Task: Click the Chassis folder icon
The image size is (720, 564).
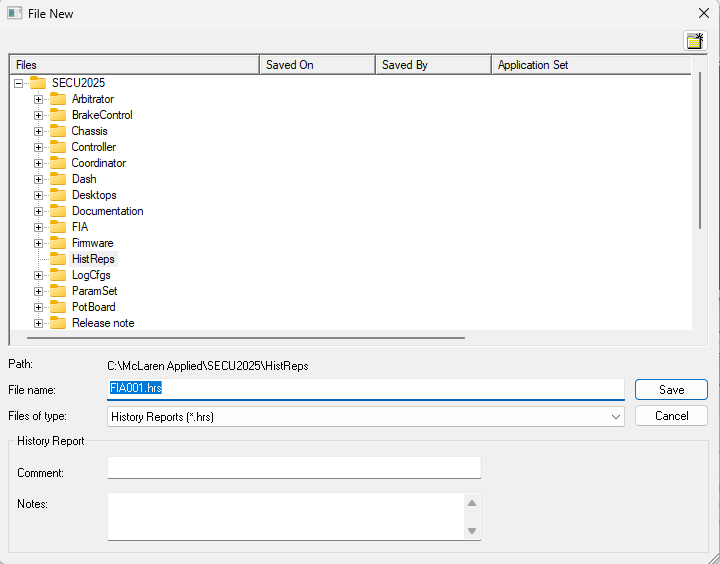Action: click(58, 131)
